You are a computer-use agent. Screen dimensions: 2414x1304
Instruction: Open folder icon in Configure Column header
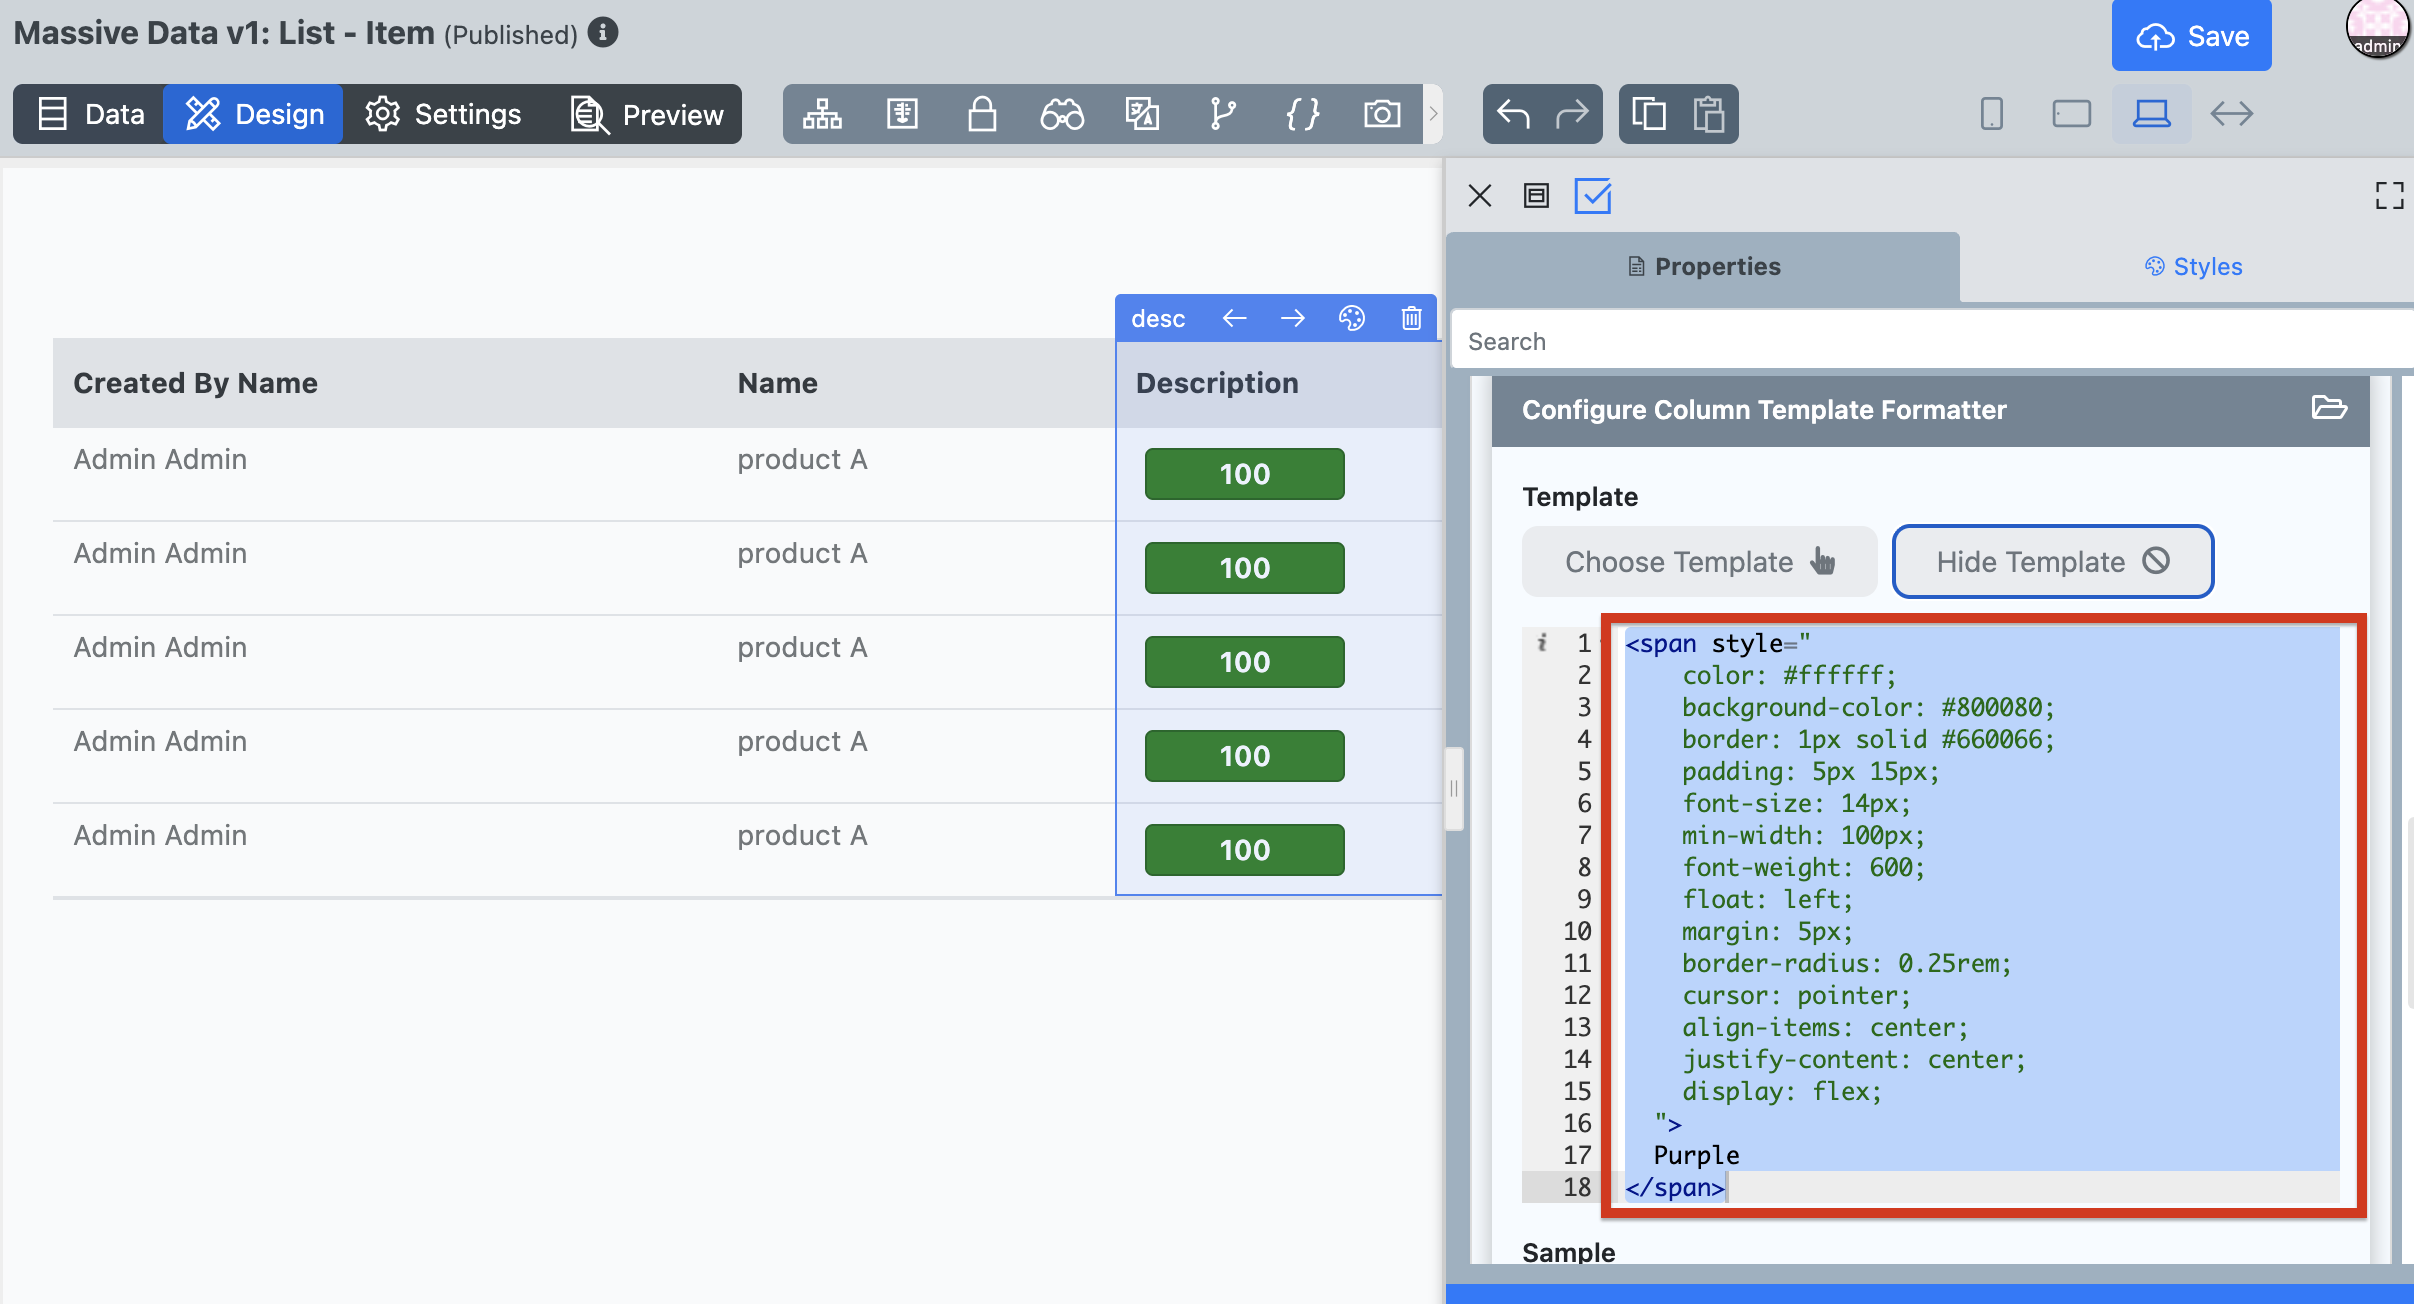(2329, 408)
